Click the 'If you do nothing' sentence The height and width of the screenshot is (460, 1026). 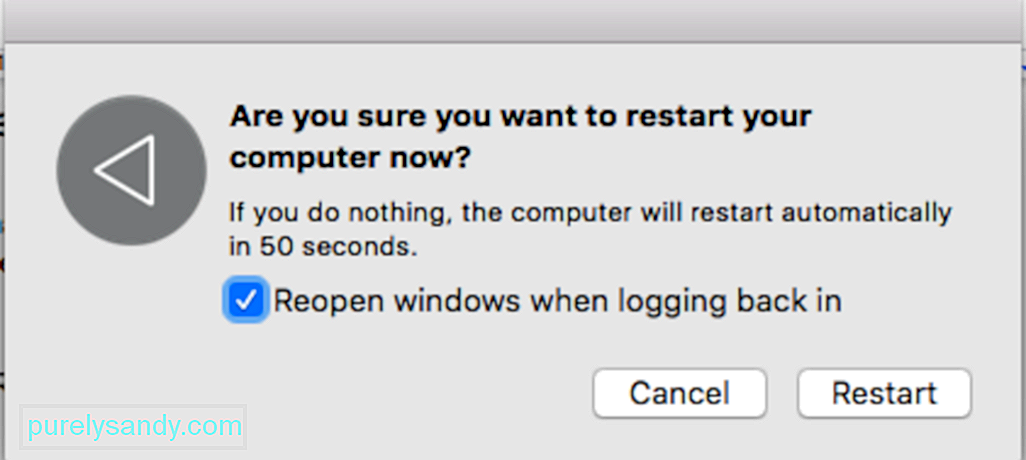coord(590,230)
